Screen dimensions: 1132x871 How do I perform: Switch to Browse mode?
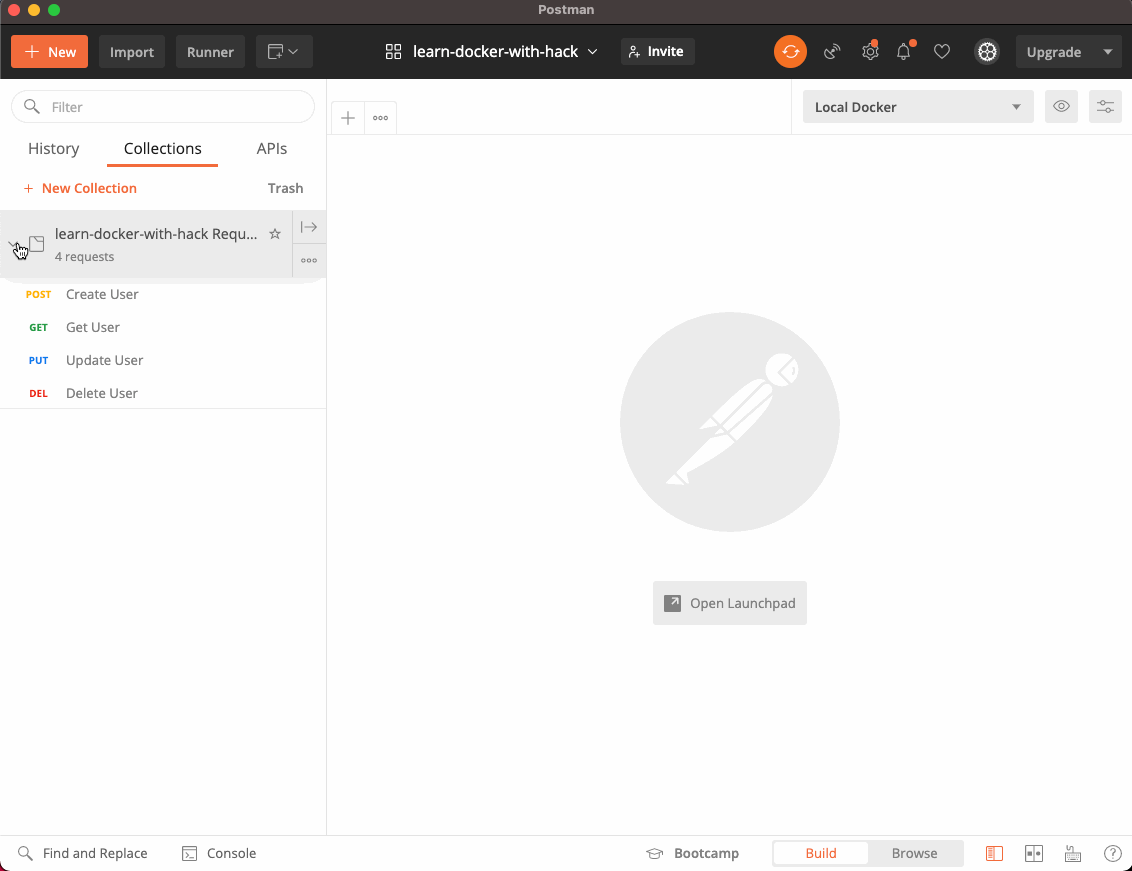915,854
